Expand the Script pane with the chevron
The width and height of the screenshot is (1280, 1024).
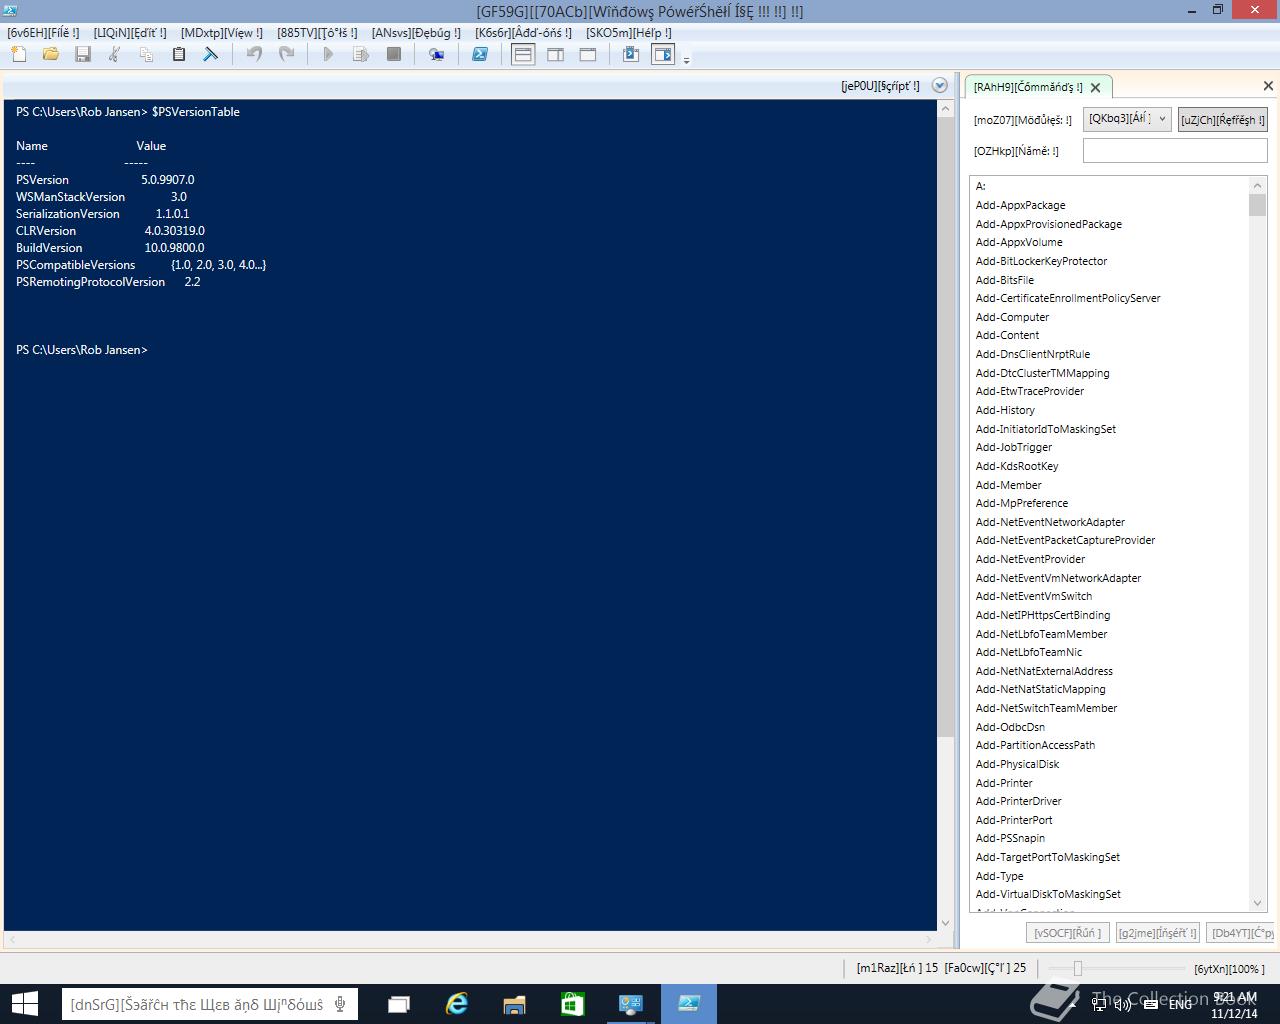coord(939,86)
